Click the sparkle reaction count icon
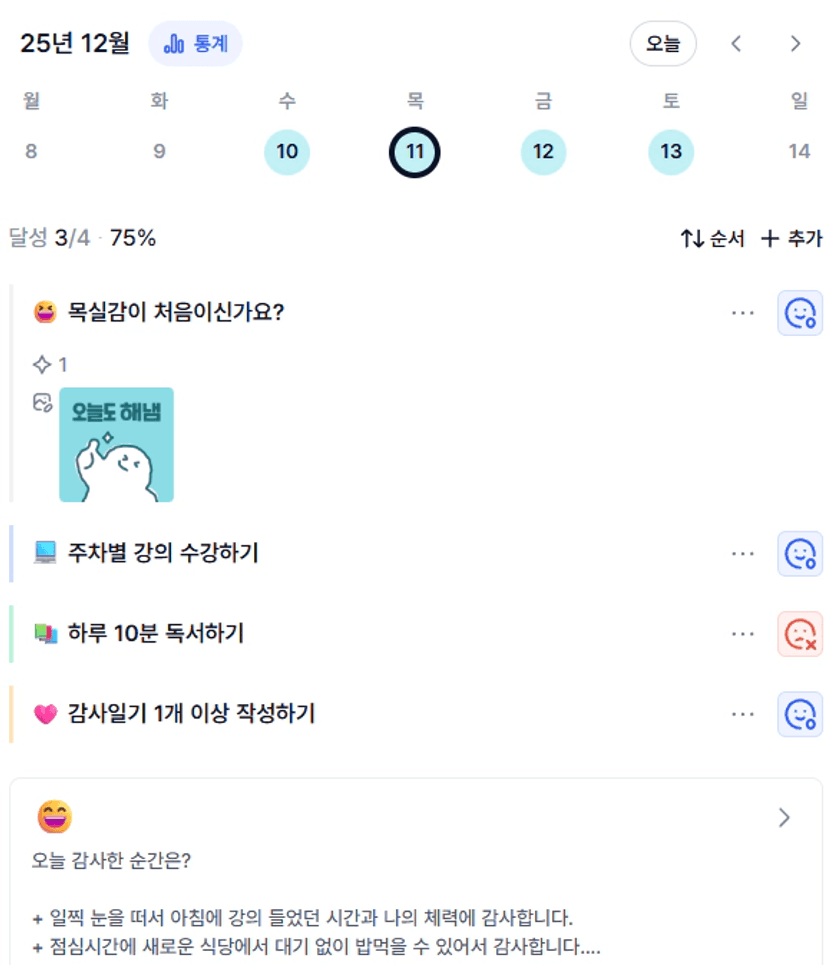The height and width of the screenshot is (965, 827). [42, 365]
